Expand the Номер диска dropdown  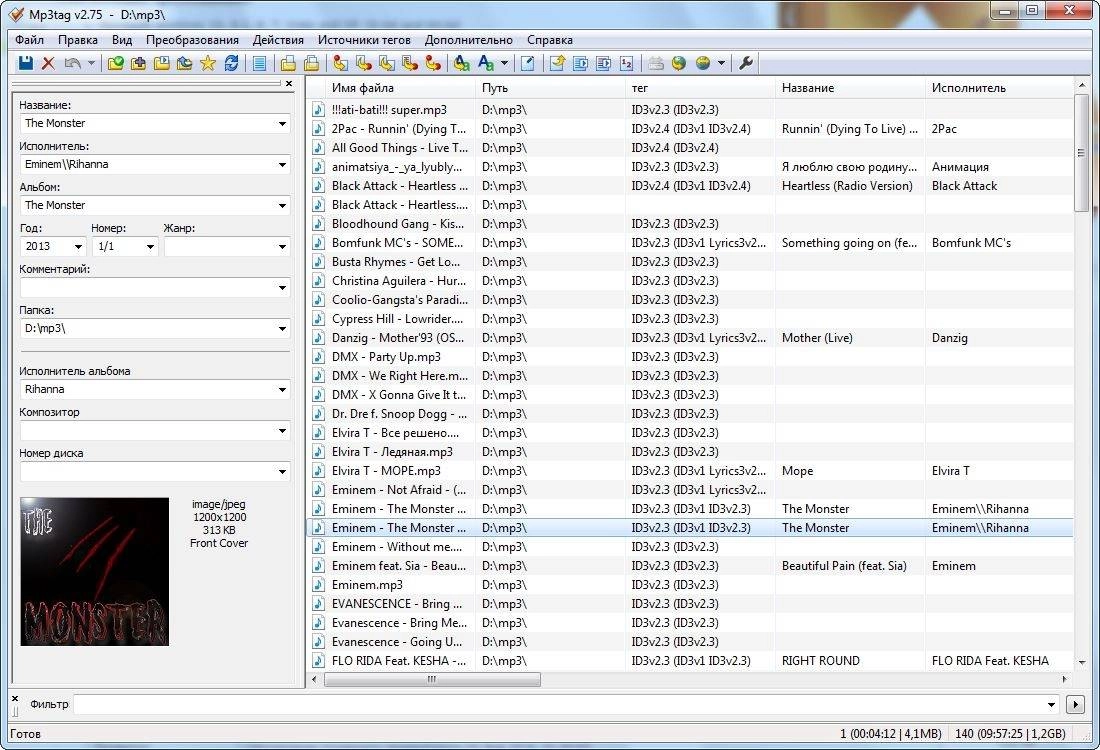coord(282,471)
